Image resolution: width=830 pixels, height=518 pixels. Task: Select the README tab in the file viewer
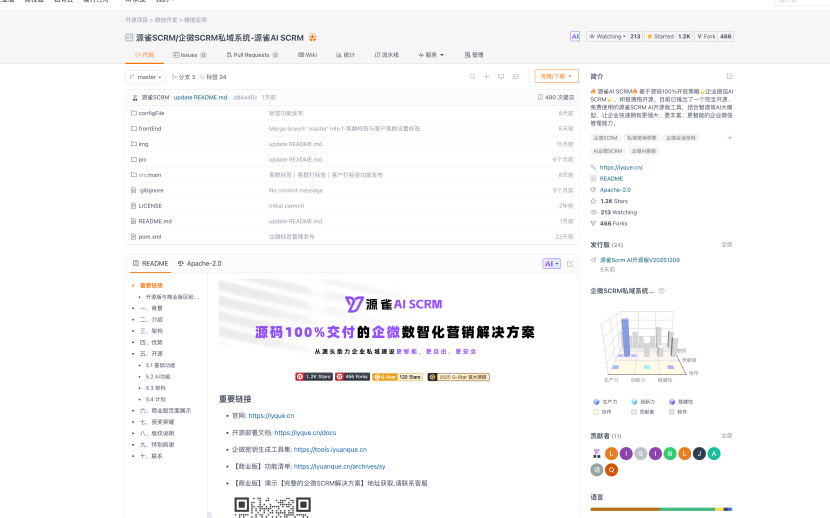pyautogui.click(x=150, y=263)
